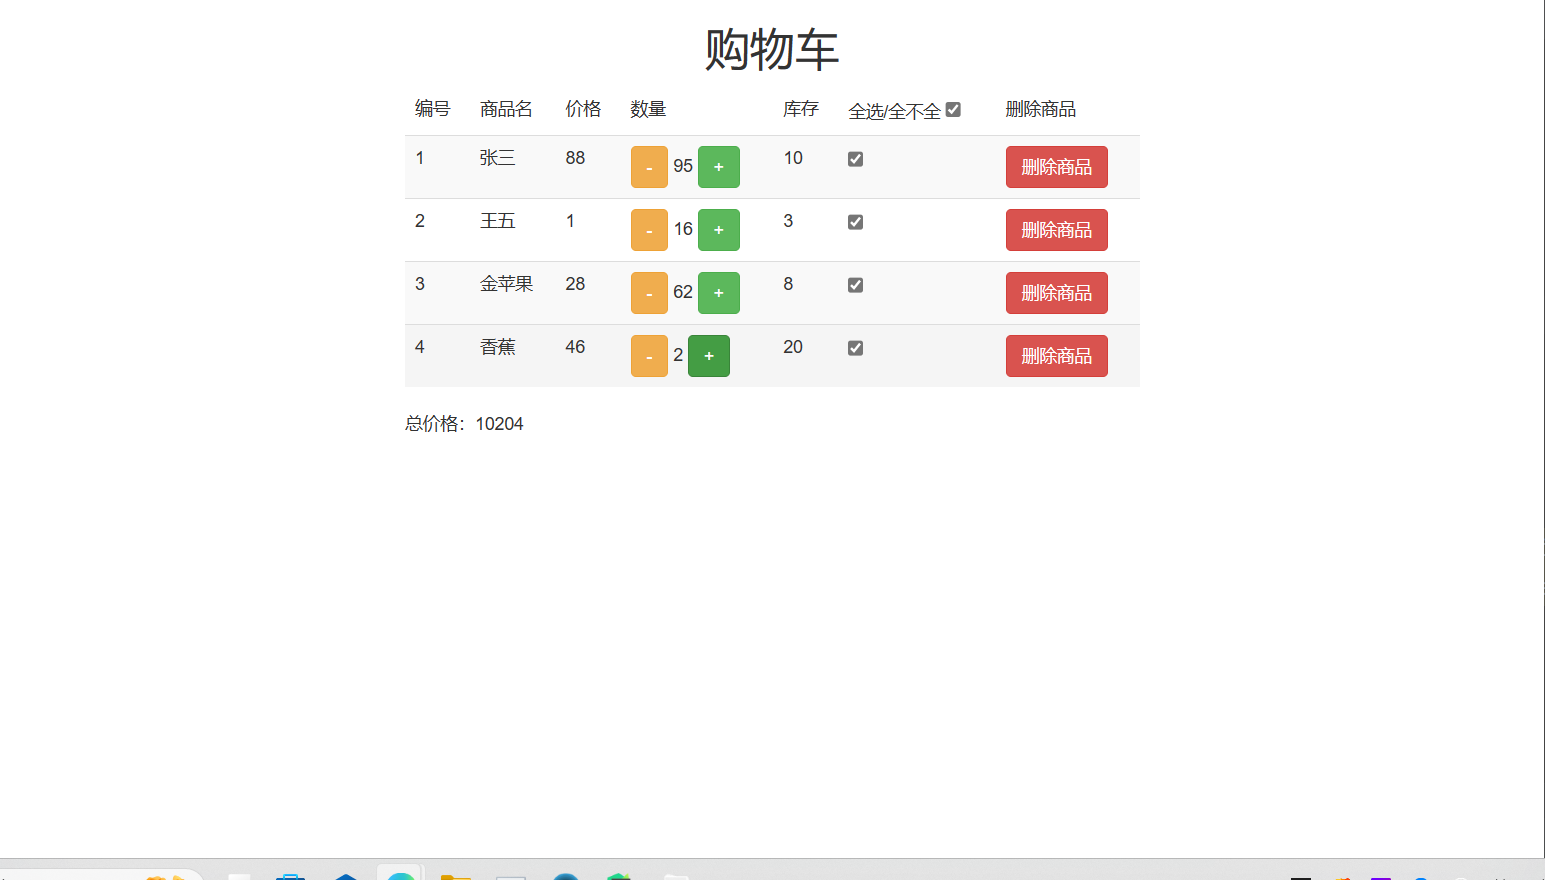Increase quantity for 金苹果
The height and width of the screenshot is (880, 1545).
[x=718, y=293]
